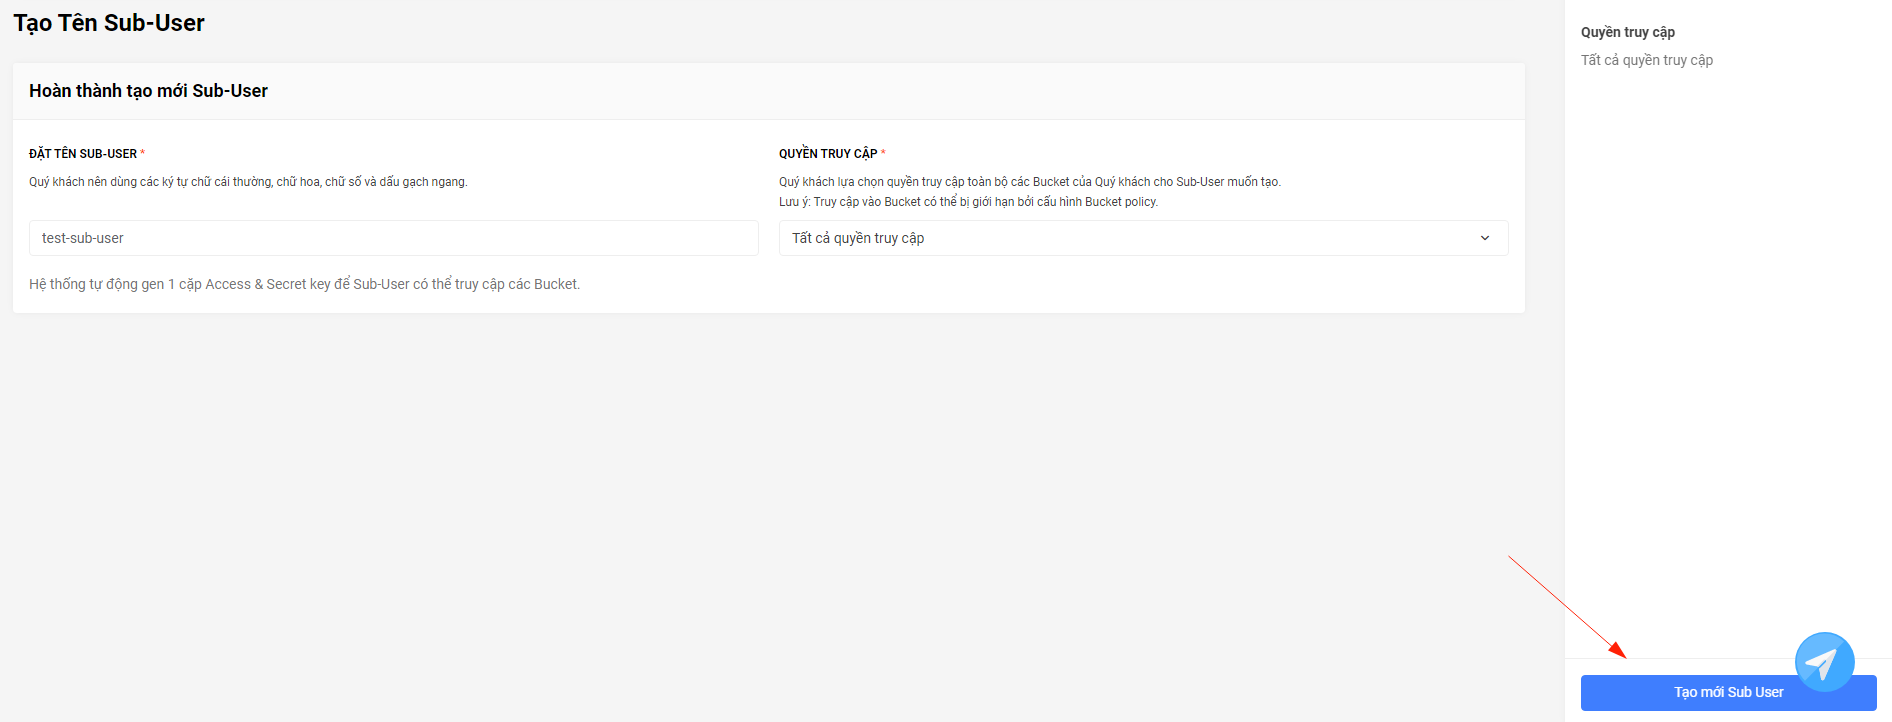Click the Telegram paper plane chat icon
Screen dimensions: 1892x722
(x=1824, y=662)
